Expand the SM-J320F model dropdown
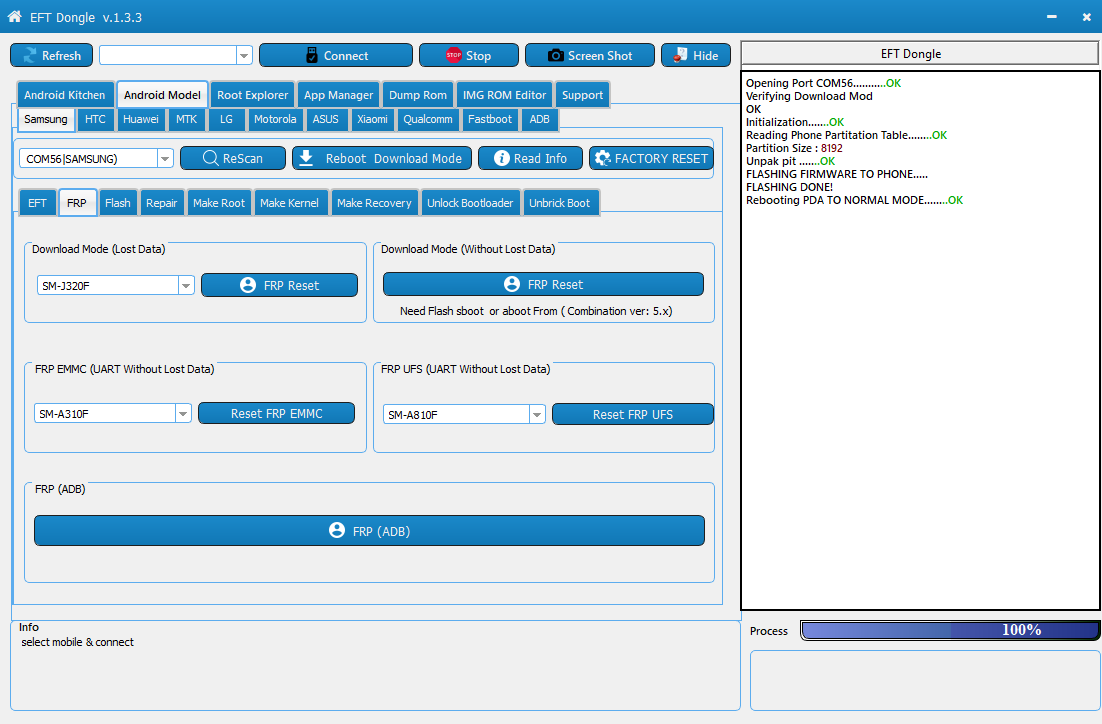The width and height of the screenshot is (1102, 724). [186, 285]
